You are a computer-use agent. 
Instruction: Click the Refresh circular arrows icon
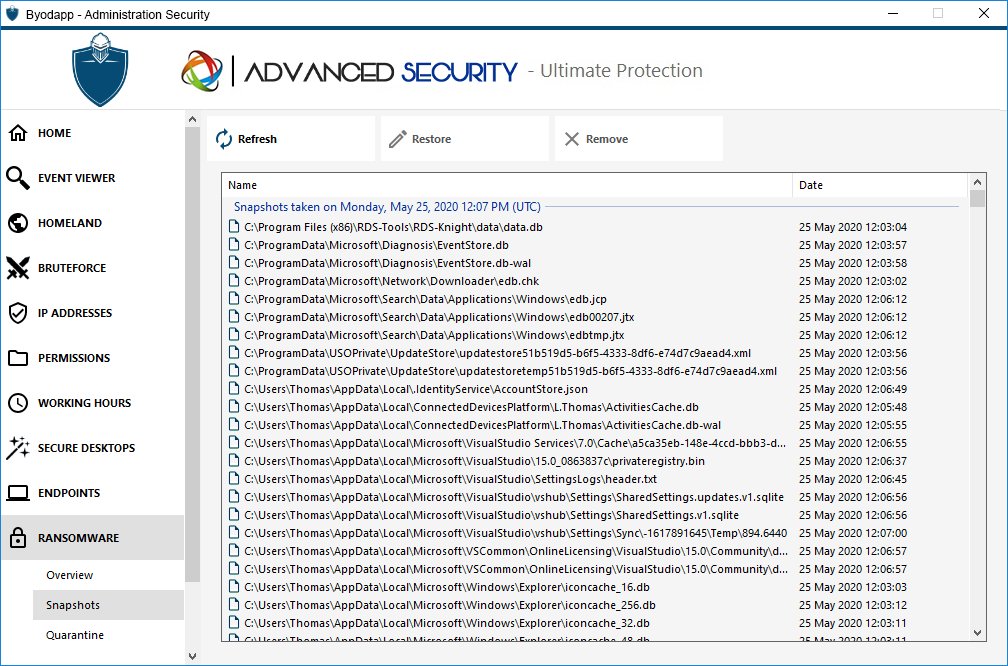224,139
